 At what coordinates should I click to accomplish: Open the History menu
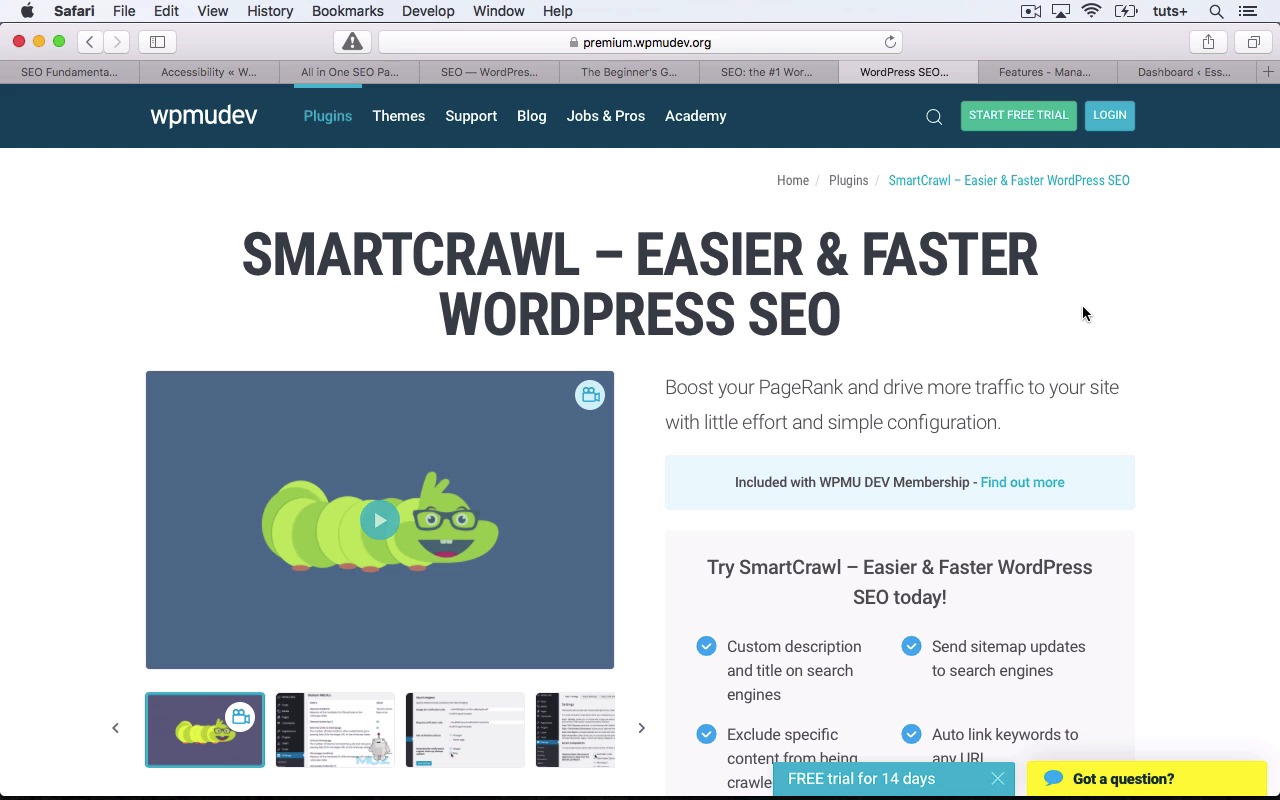pos(270,11)
